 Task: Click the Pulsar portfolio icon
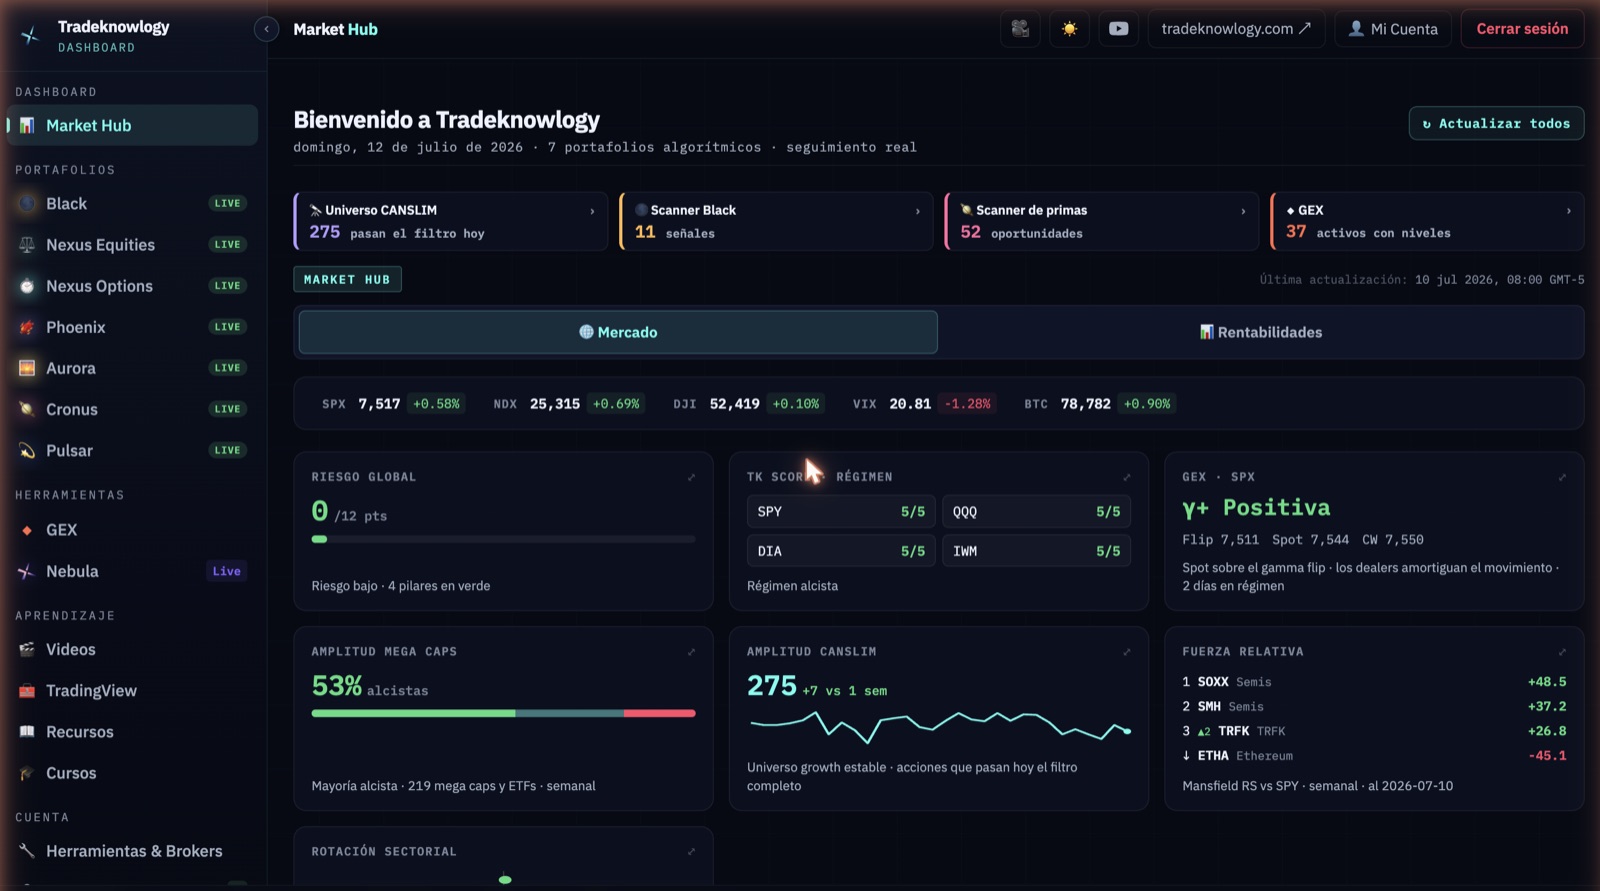(27, 451)
